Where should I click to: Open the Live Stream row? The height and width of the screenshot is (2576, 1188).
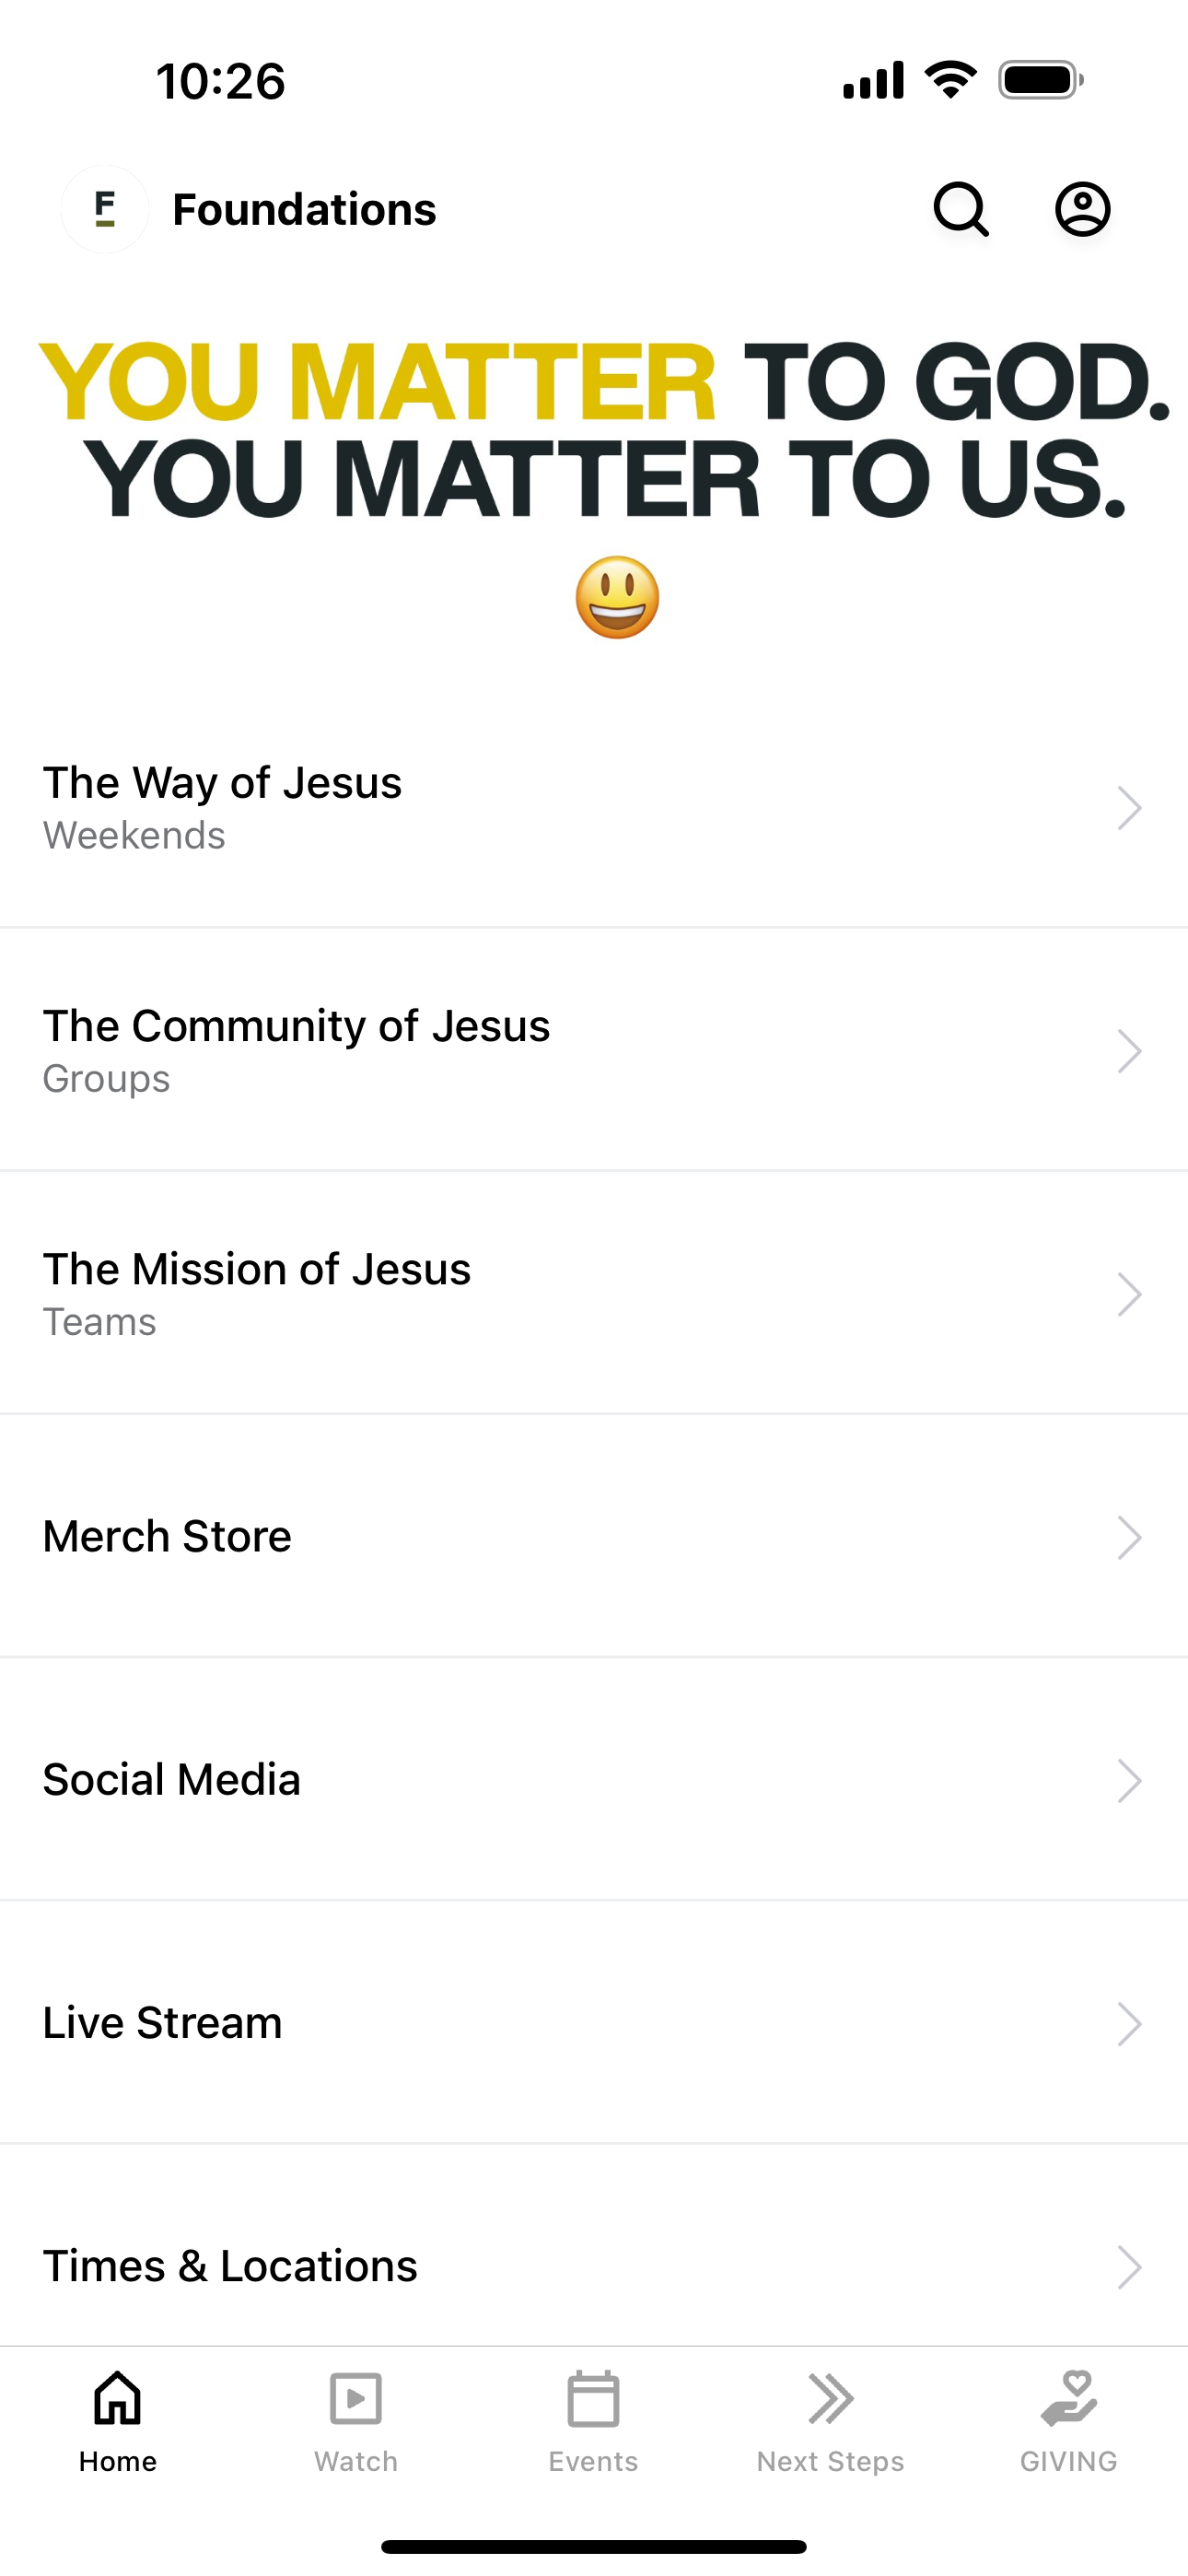click(163, 2023)
